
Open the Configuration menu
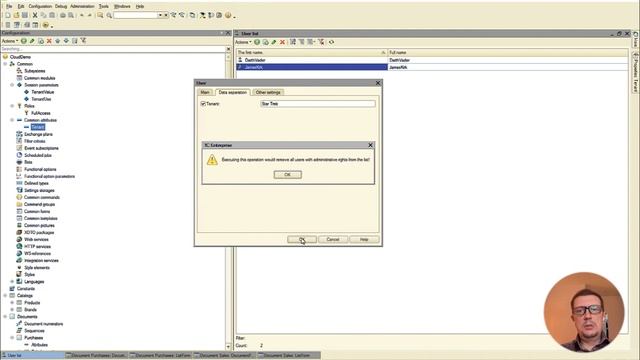(40, 6)
